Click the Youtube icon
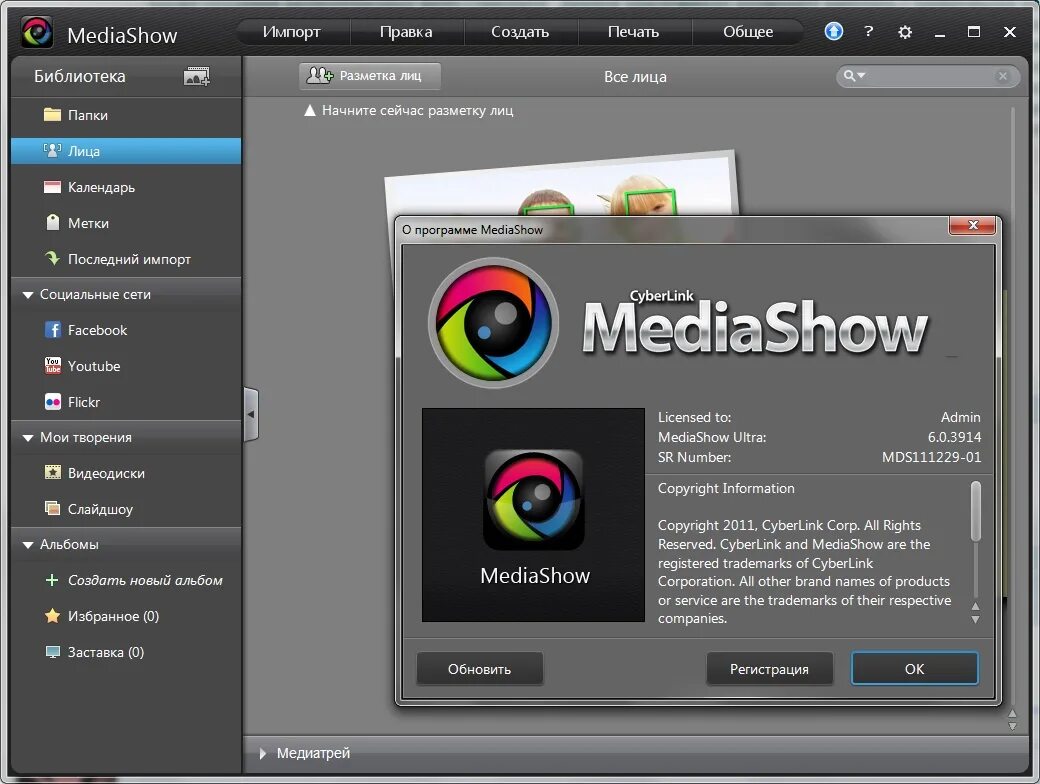This screenshot has height=784, width=1040. [x=52, y=365]
